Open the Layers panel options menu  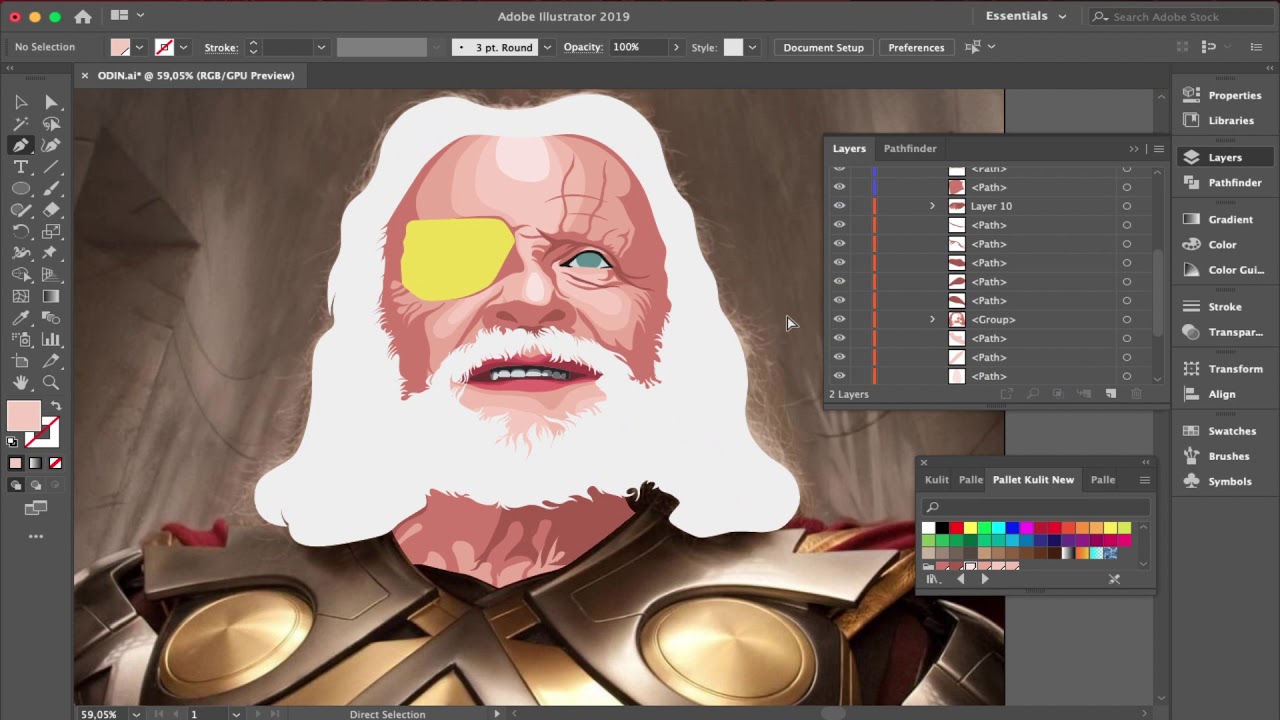click(x=1159, y=149)
